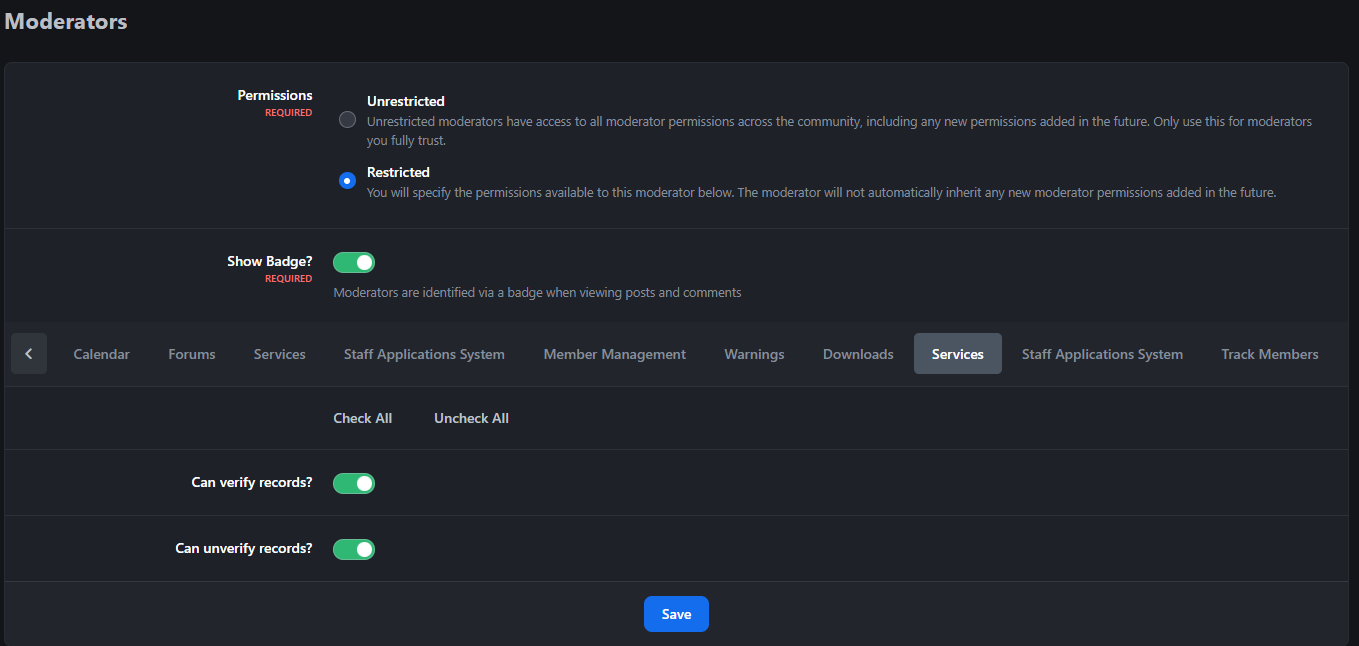Turn off the Can unverify records toggle
This screenshot has width=1359, height=646.
click(x=354, y=549)
